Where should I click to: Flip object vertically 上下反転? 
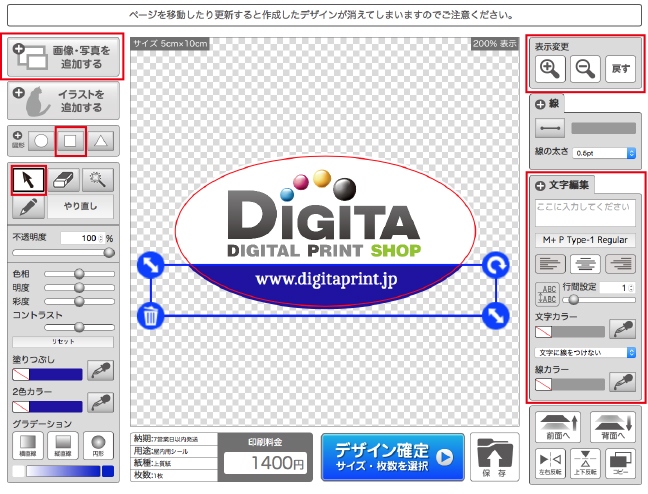click(x=585, y=463)
